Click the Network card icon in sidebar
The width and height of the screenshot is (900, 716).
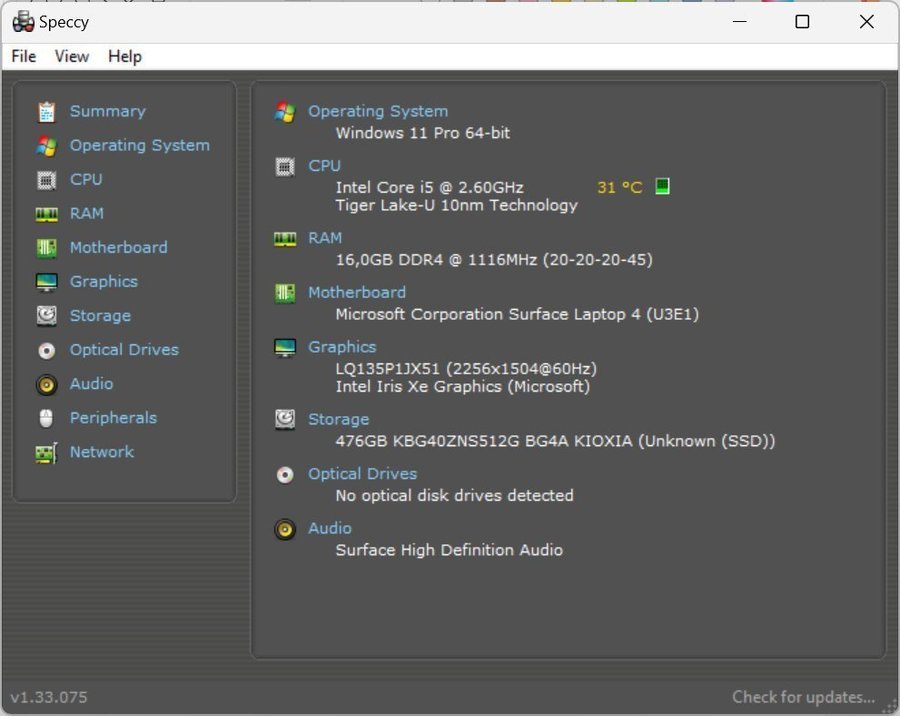pos(46,453)
